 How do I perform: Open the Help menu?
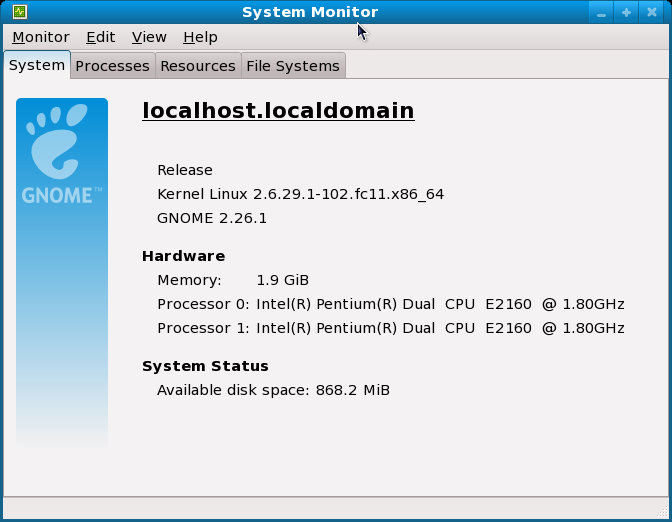tap(200, 37)
